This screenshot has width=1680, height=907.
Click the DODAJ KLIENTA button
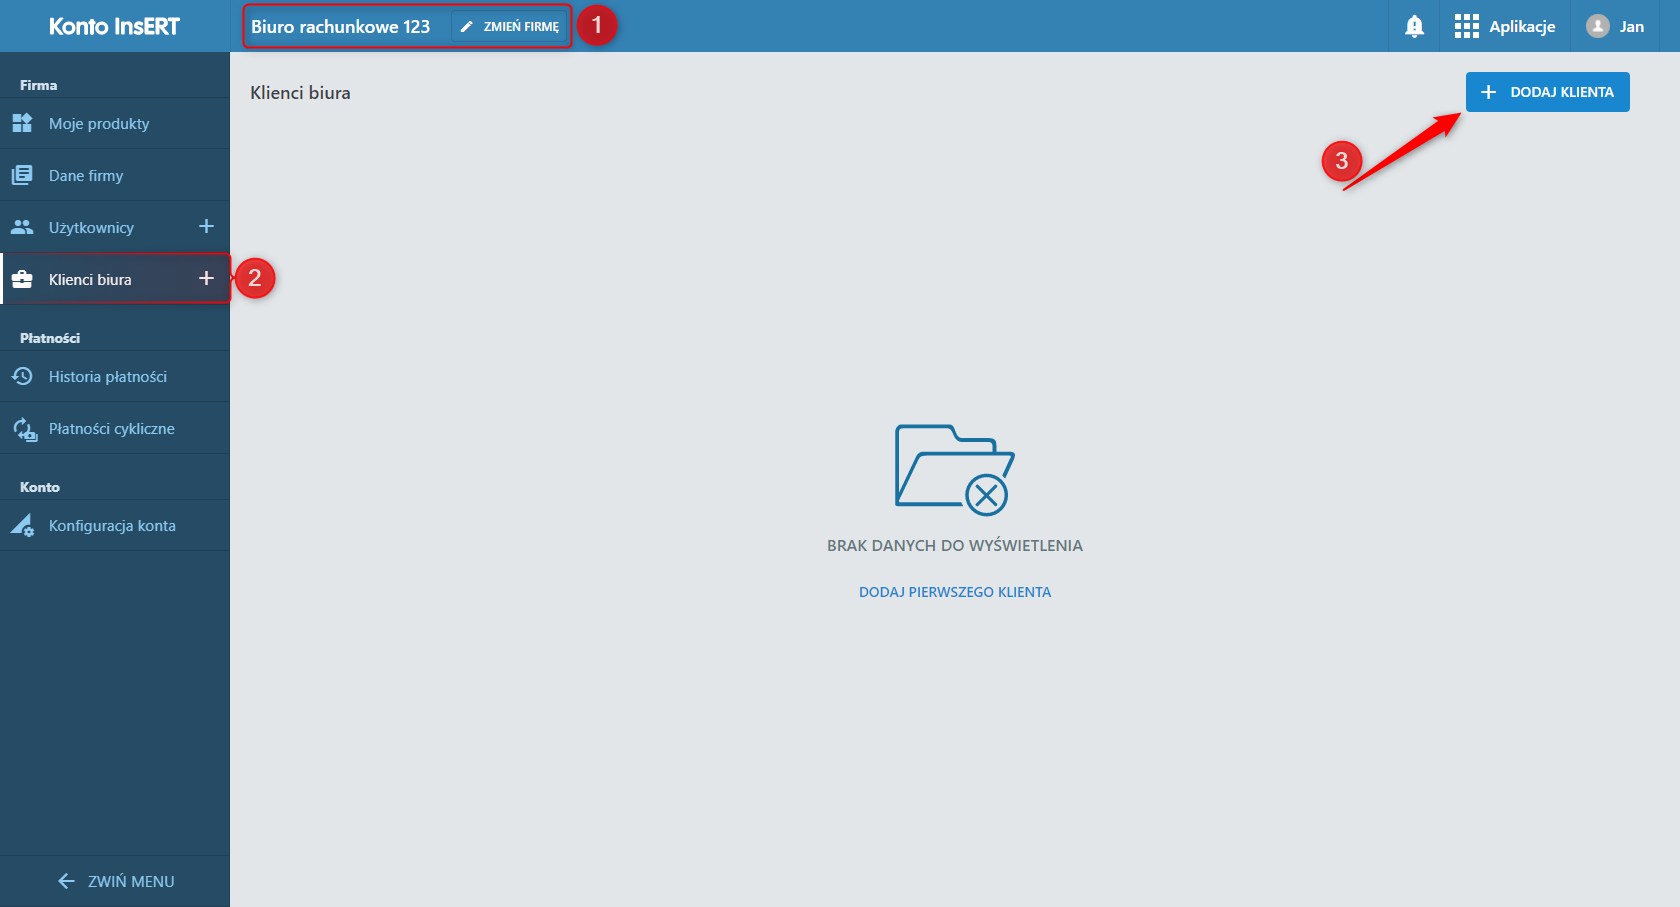pyautogui.click(x=1547, y=92)
